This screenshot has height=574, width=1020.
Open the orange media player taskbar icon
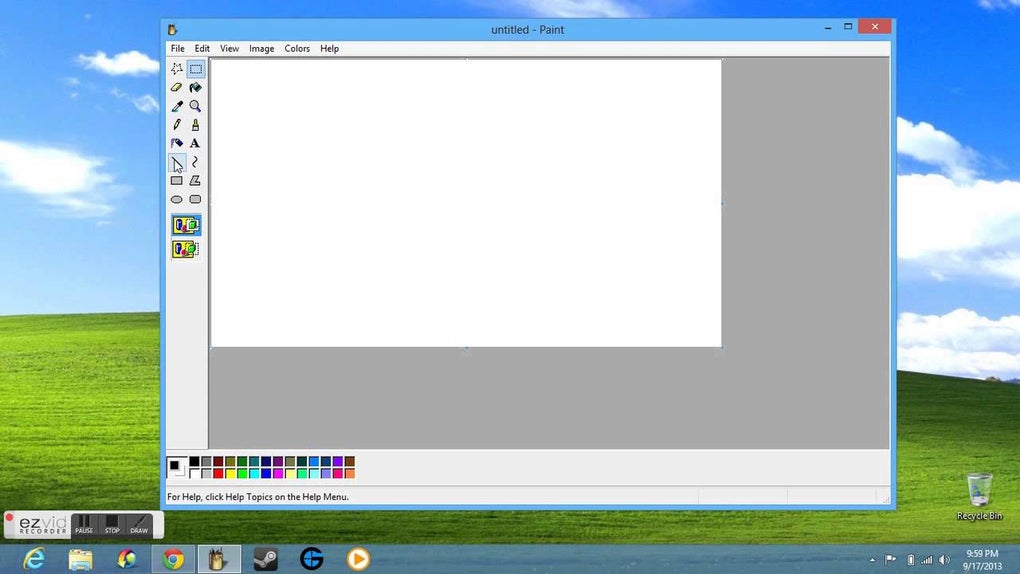pos(358,559)
